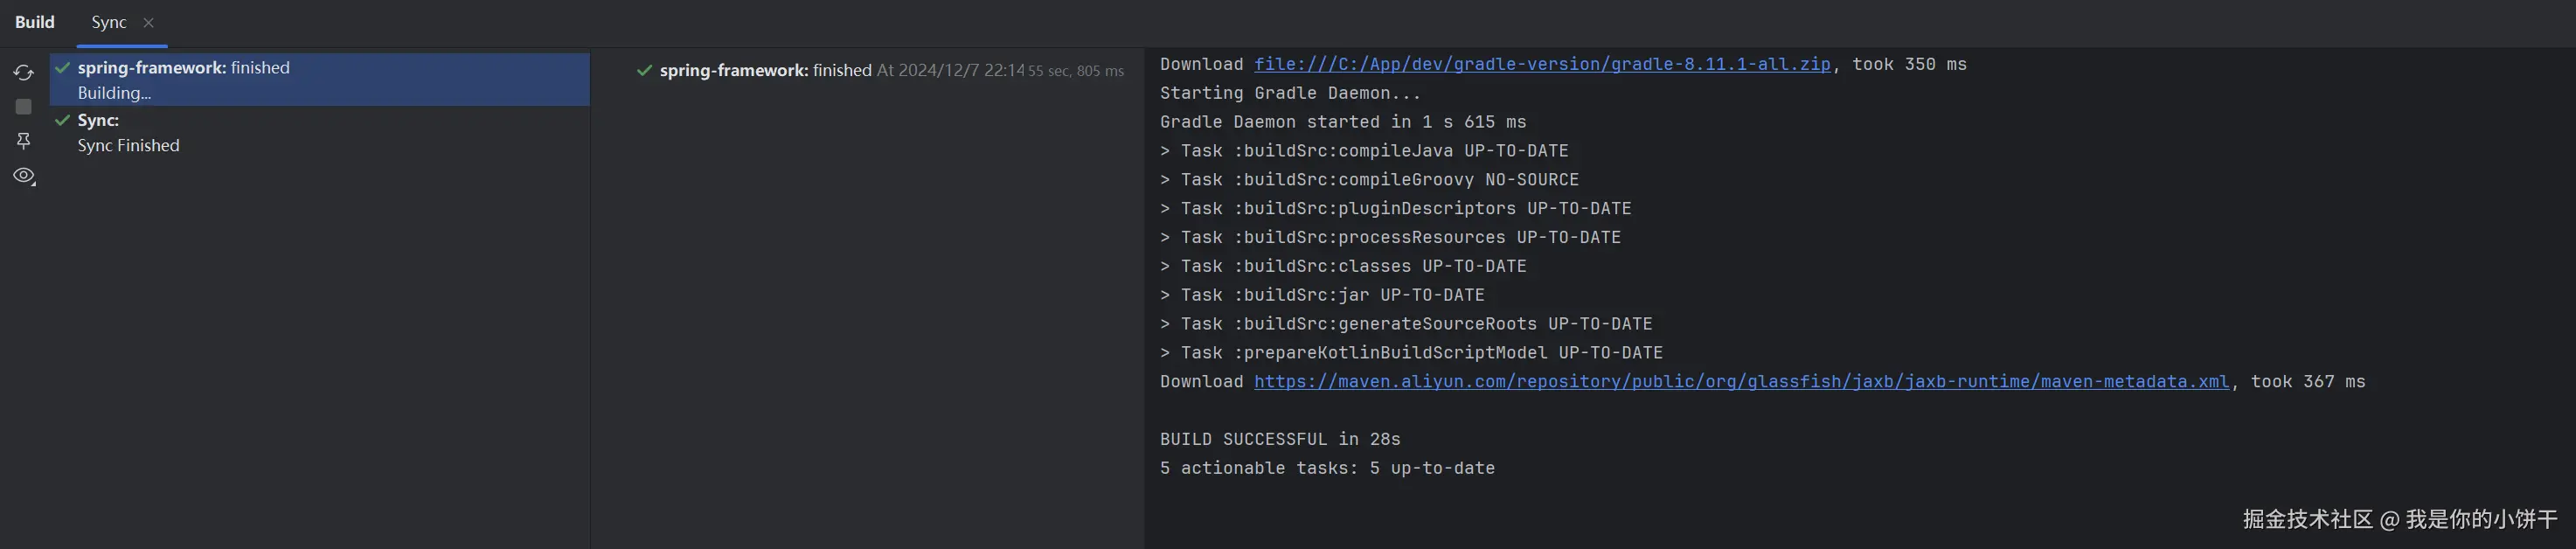Viewport: 2576px width, 549px height.
Task: Open the eye View Options dropdown
Action: [x=24, y=176]
